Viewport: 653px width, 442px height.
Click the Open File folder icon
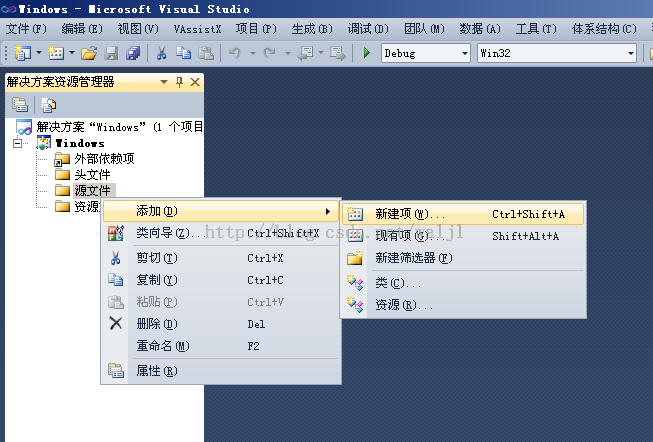89,53
